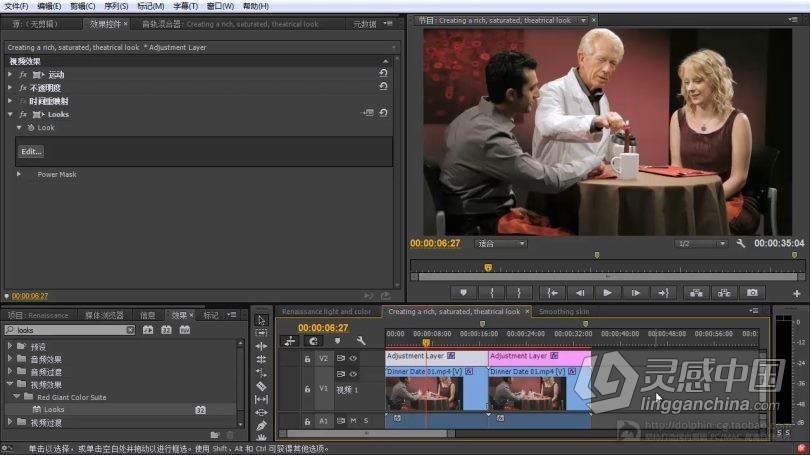810x455 pixels.
Task: Select the Razor tool
Action: coord(261,386)
